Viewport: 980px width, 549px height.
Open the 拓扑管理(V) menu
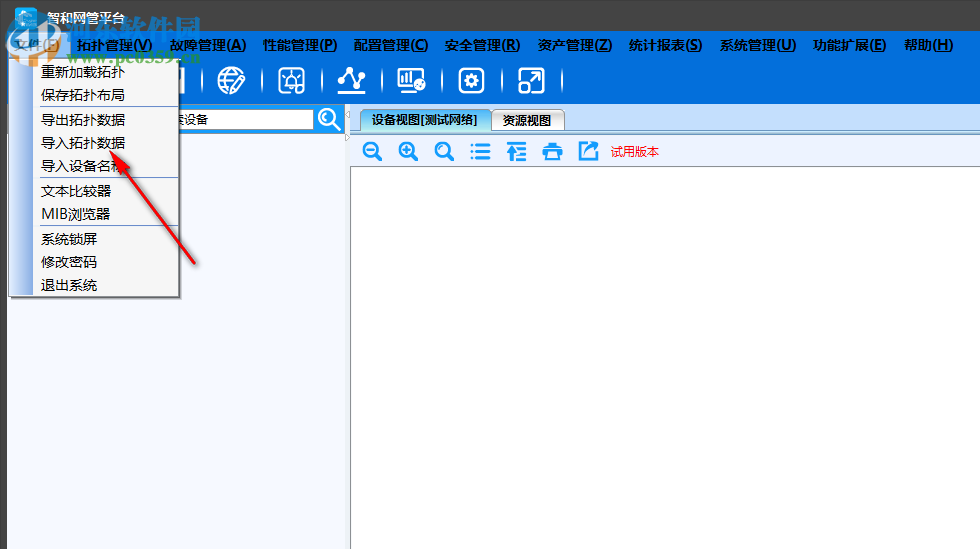[x=114, y=45]
